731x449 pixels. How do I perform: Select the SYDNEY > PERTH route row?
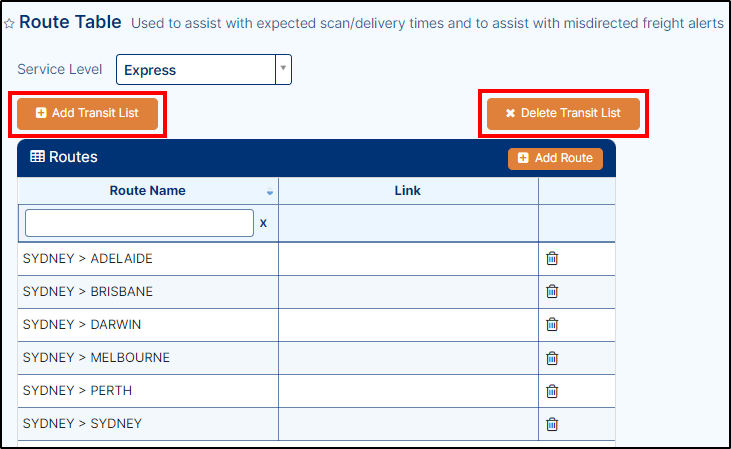tap(316, 391)
